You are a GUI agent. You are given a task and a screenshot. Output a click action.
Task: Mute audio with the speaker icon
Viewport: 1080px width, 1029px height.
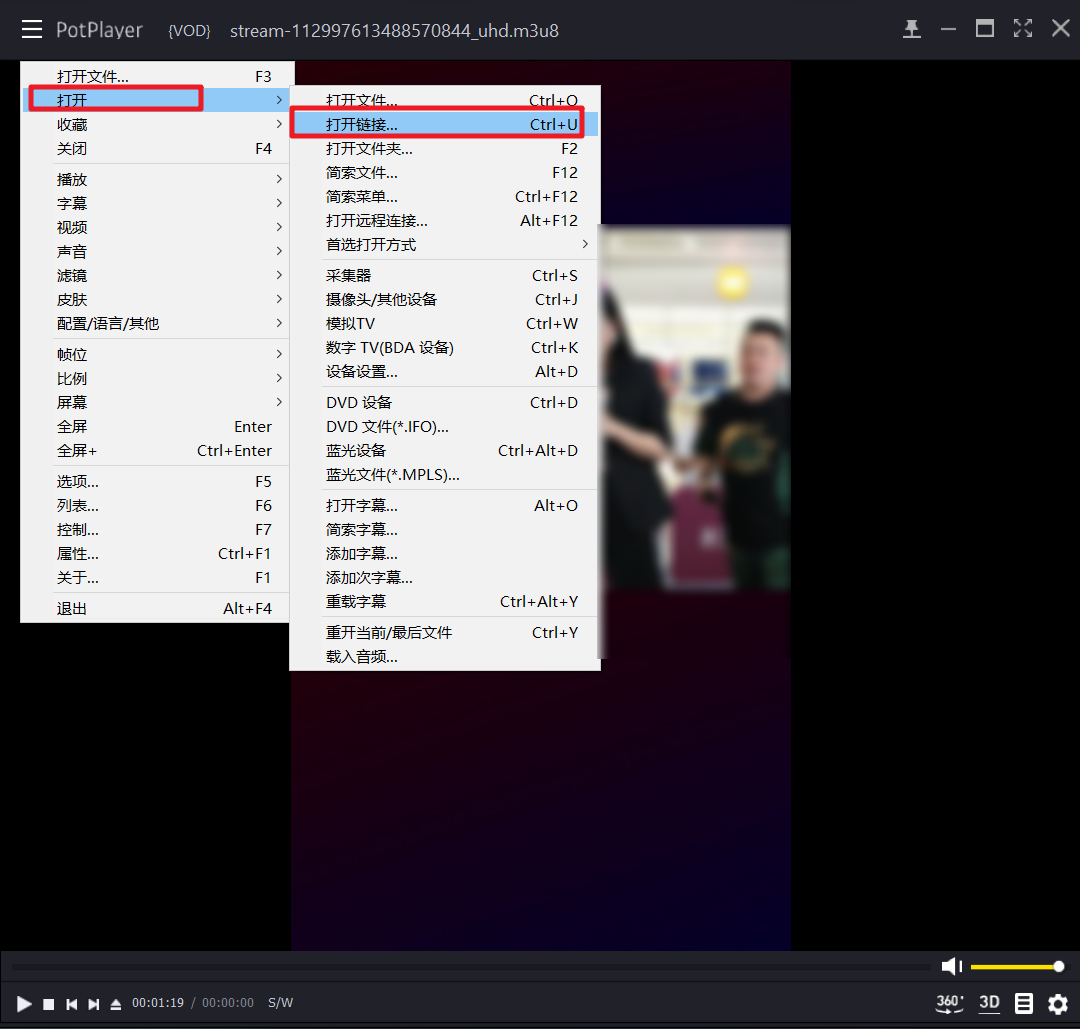coord(951,966)
